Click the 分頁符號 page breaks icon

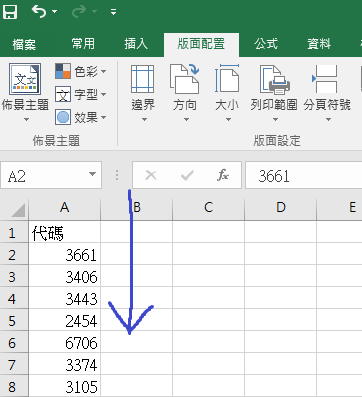tap(324, 79)
